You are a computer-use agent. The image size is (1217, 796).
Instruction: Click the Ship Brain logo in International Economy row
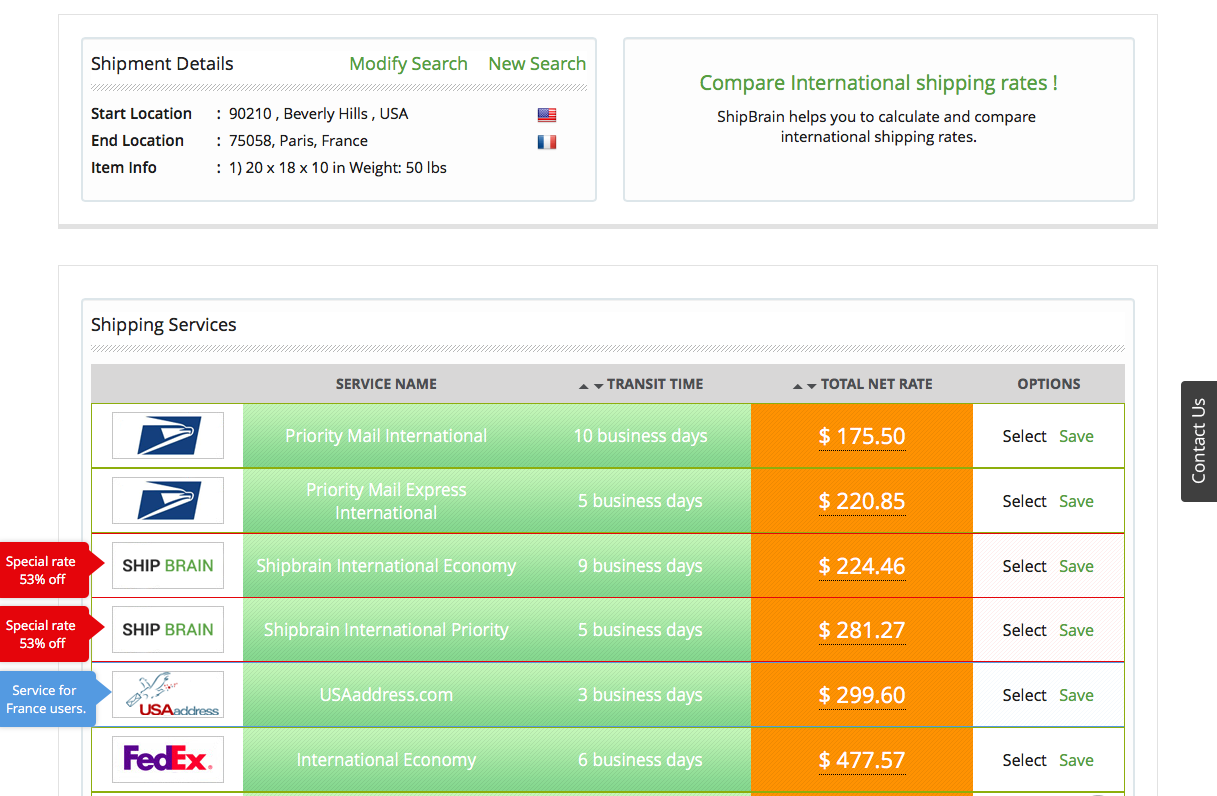pos(168,566)
